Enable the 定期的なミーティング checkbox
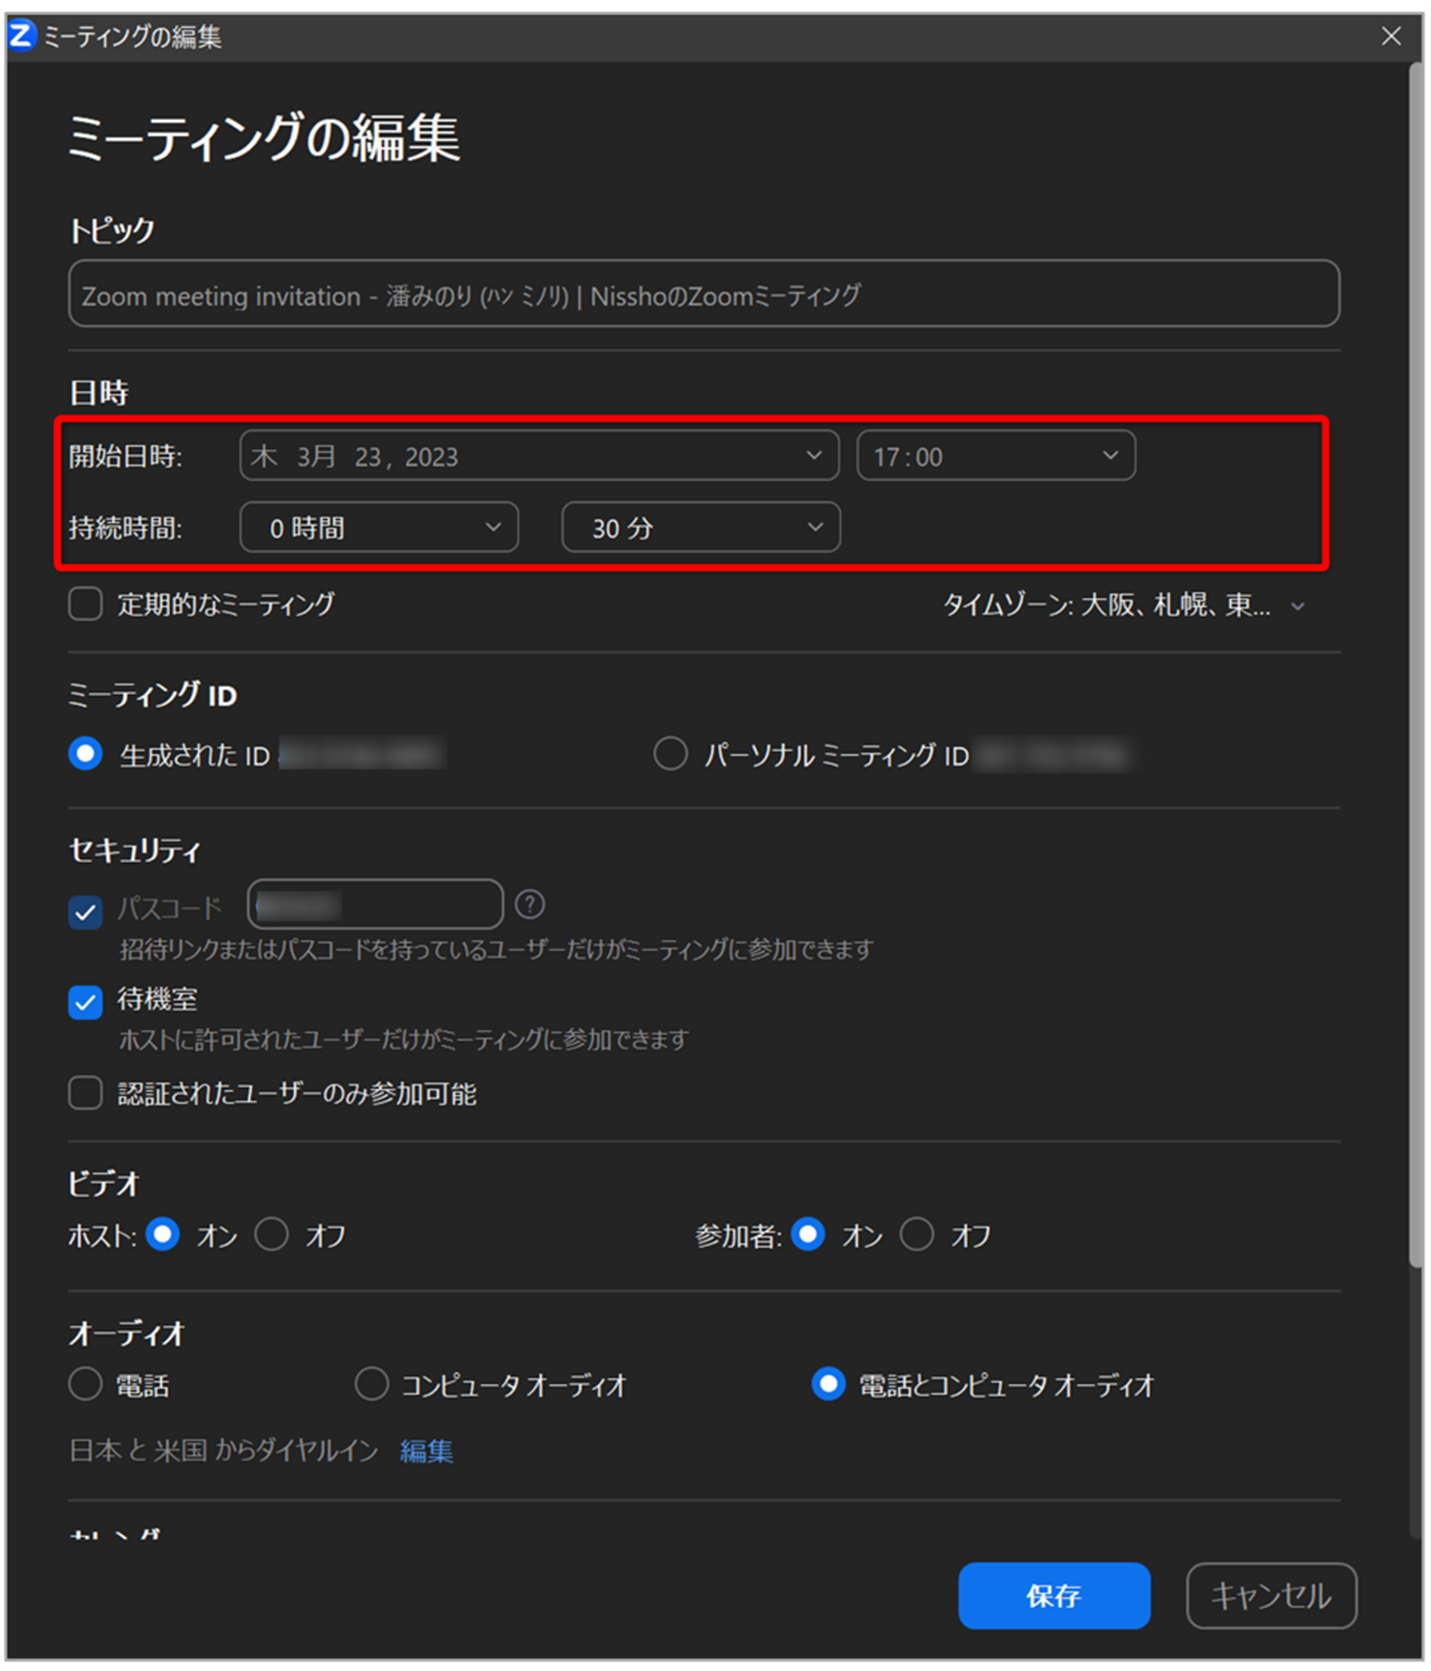This screenshot has height=1671, width=1431. click(x=86, y=604)
